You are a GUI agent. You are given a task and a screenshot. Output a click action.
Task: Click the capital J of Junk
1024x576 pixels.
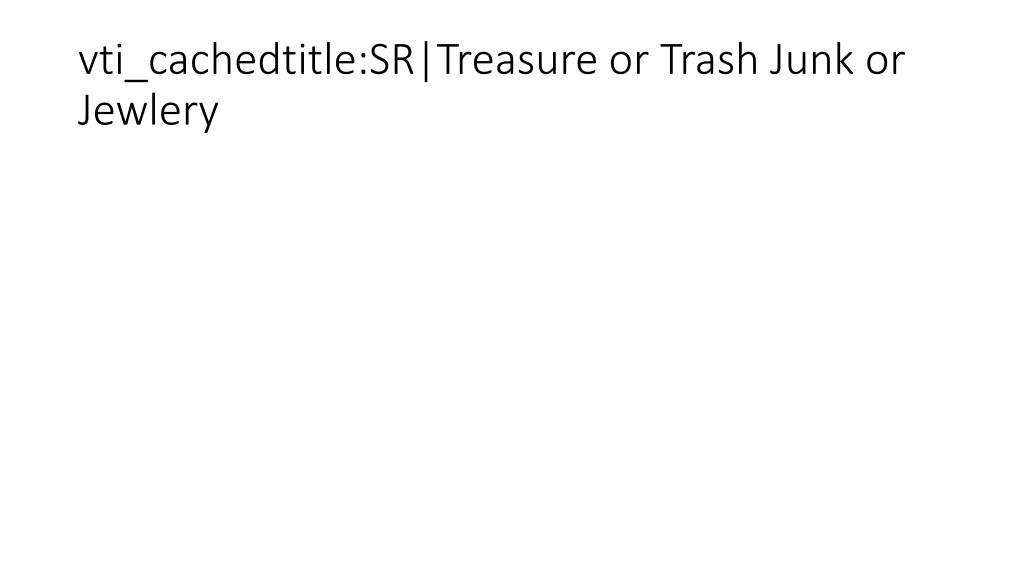tap(775, 61)
